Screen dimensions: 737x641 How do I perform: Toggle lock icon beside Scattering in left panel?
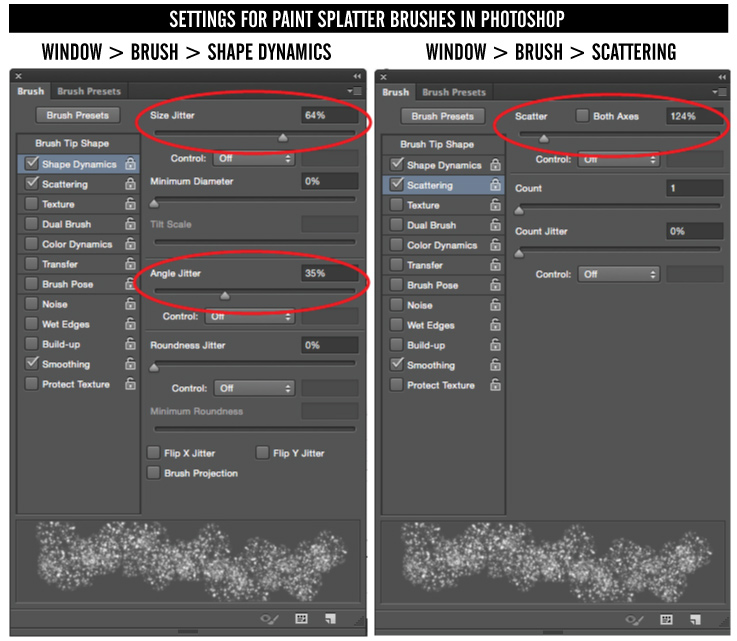130,184
